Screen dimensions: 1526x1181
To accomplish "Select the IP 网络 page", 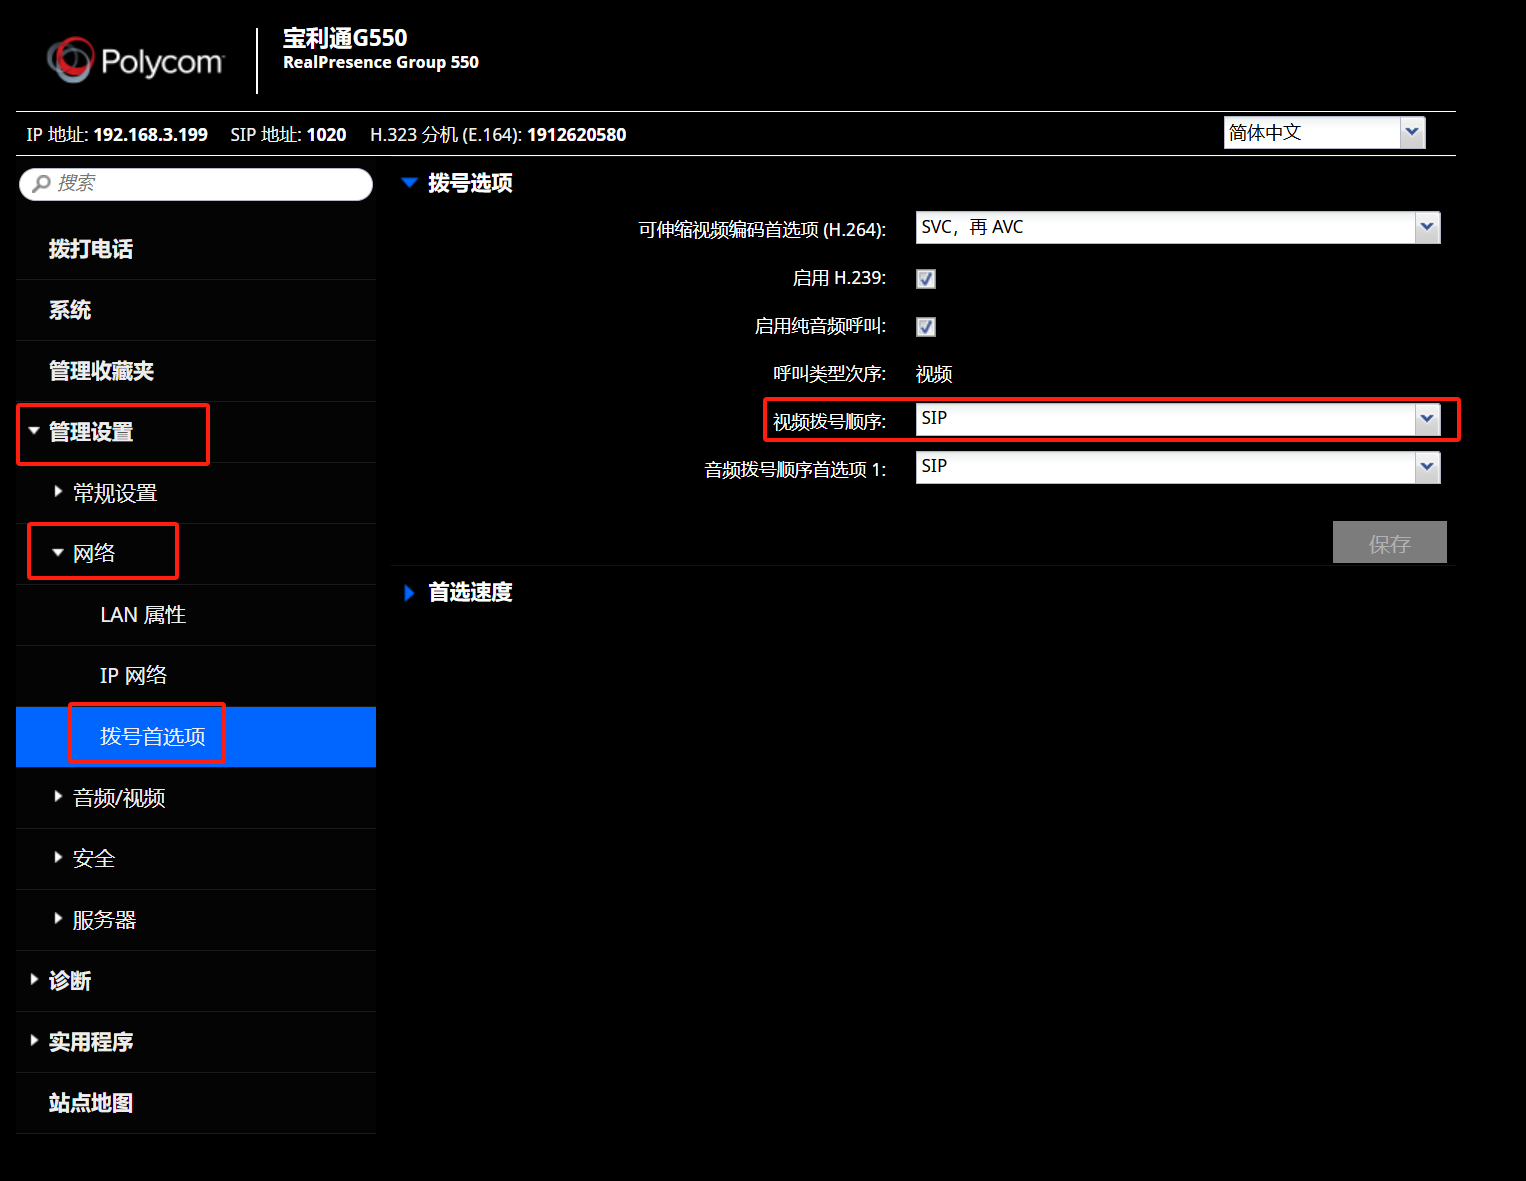I will coord(133,676).
